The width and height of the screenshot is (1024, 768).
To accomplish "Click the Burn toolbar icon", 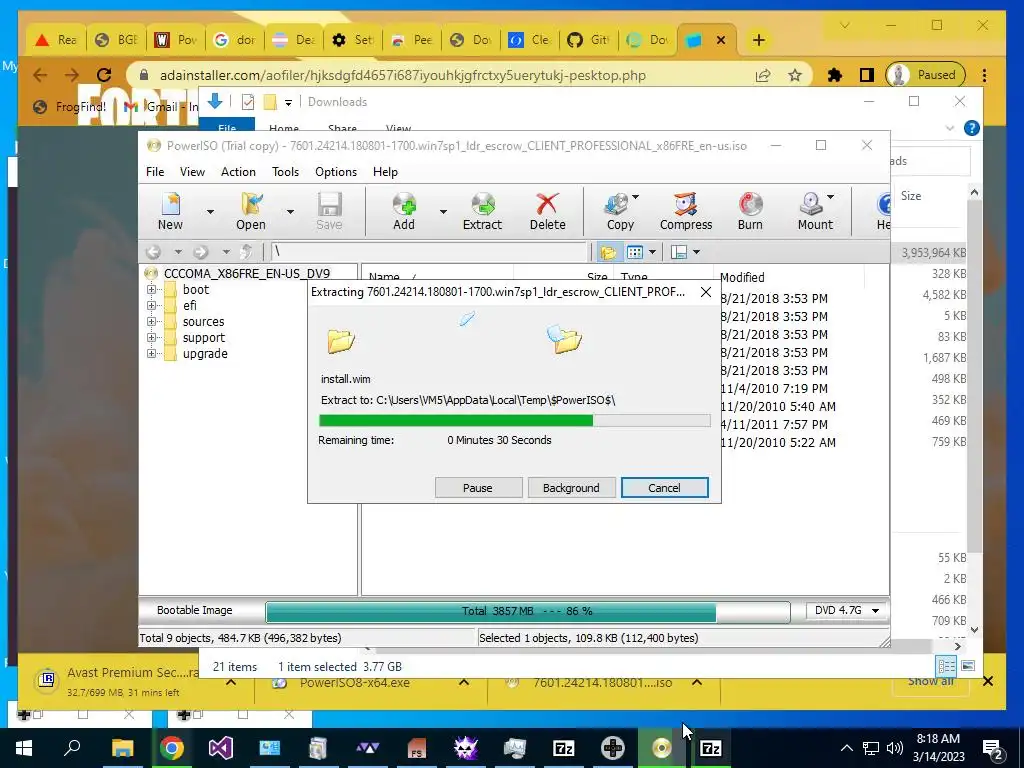I will (x=750, y=211).
